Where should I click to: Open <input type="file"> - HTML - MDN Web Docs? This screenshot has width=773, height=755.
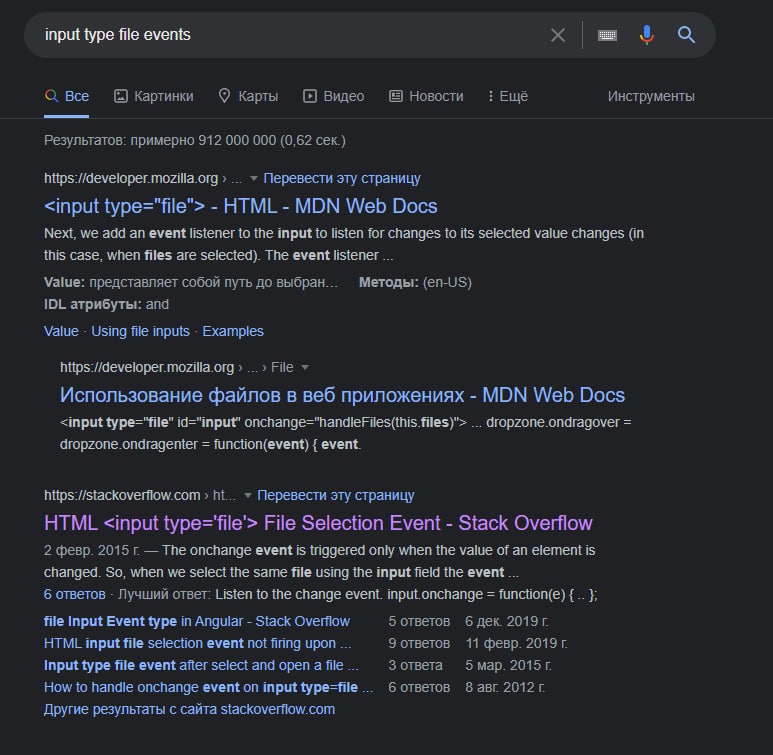tap(241, 206)
